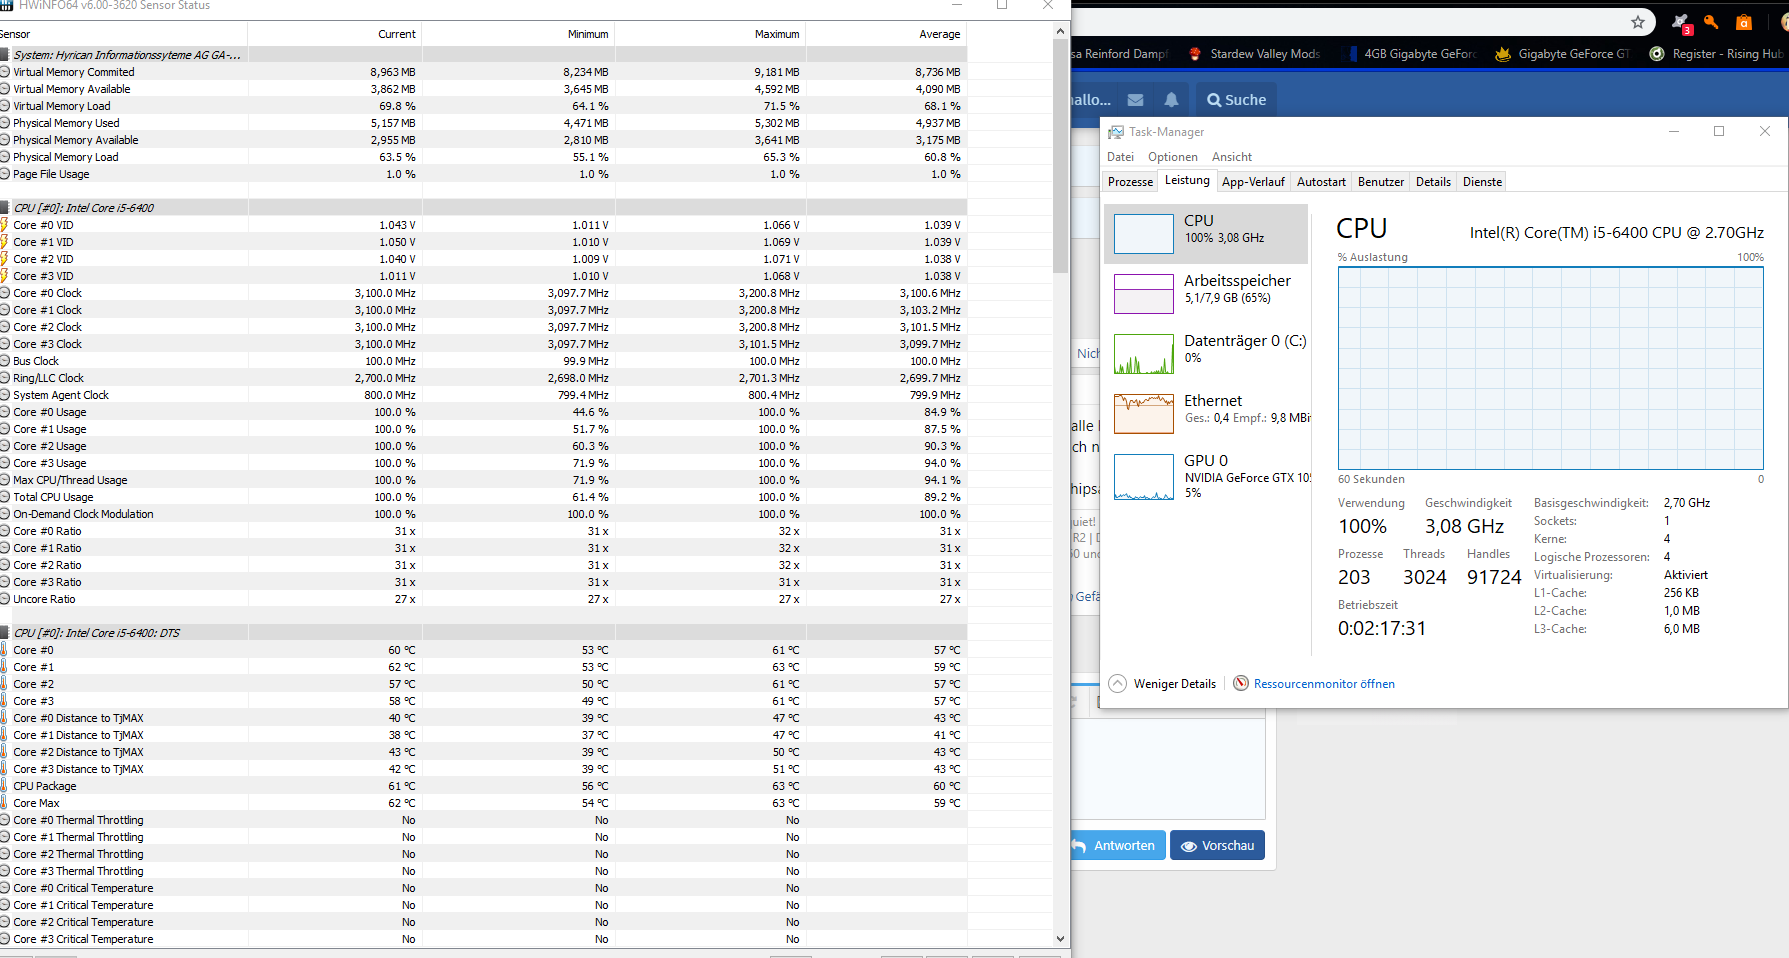Open the Optionen menu in Task Manager

pyautogui.click(x=1172, y=157)
